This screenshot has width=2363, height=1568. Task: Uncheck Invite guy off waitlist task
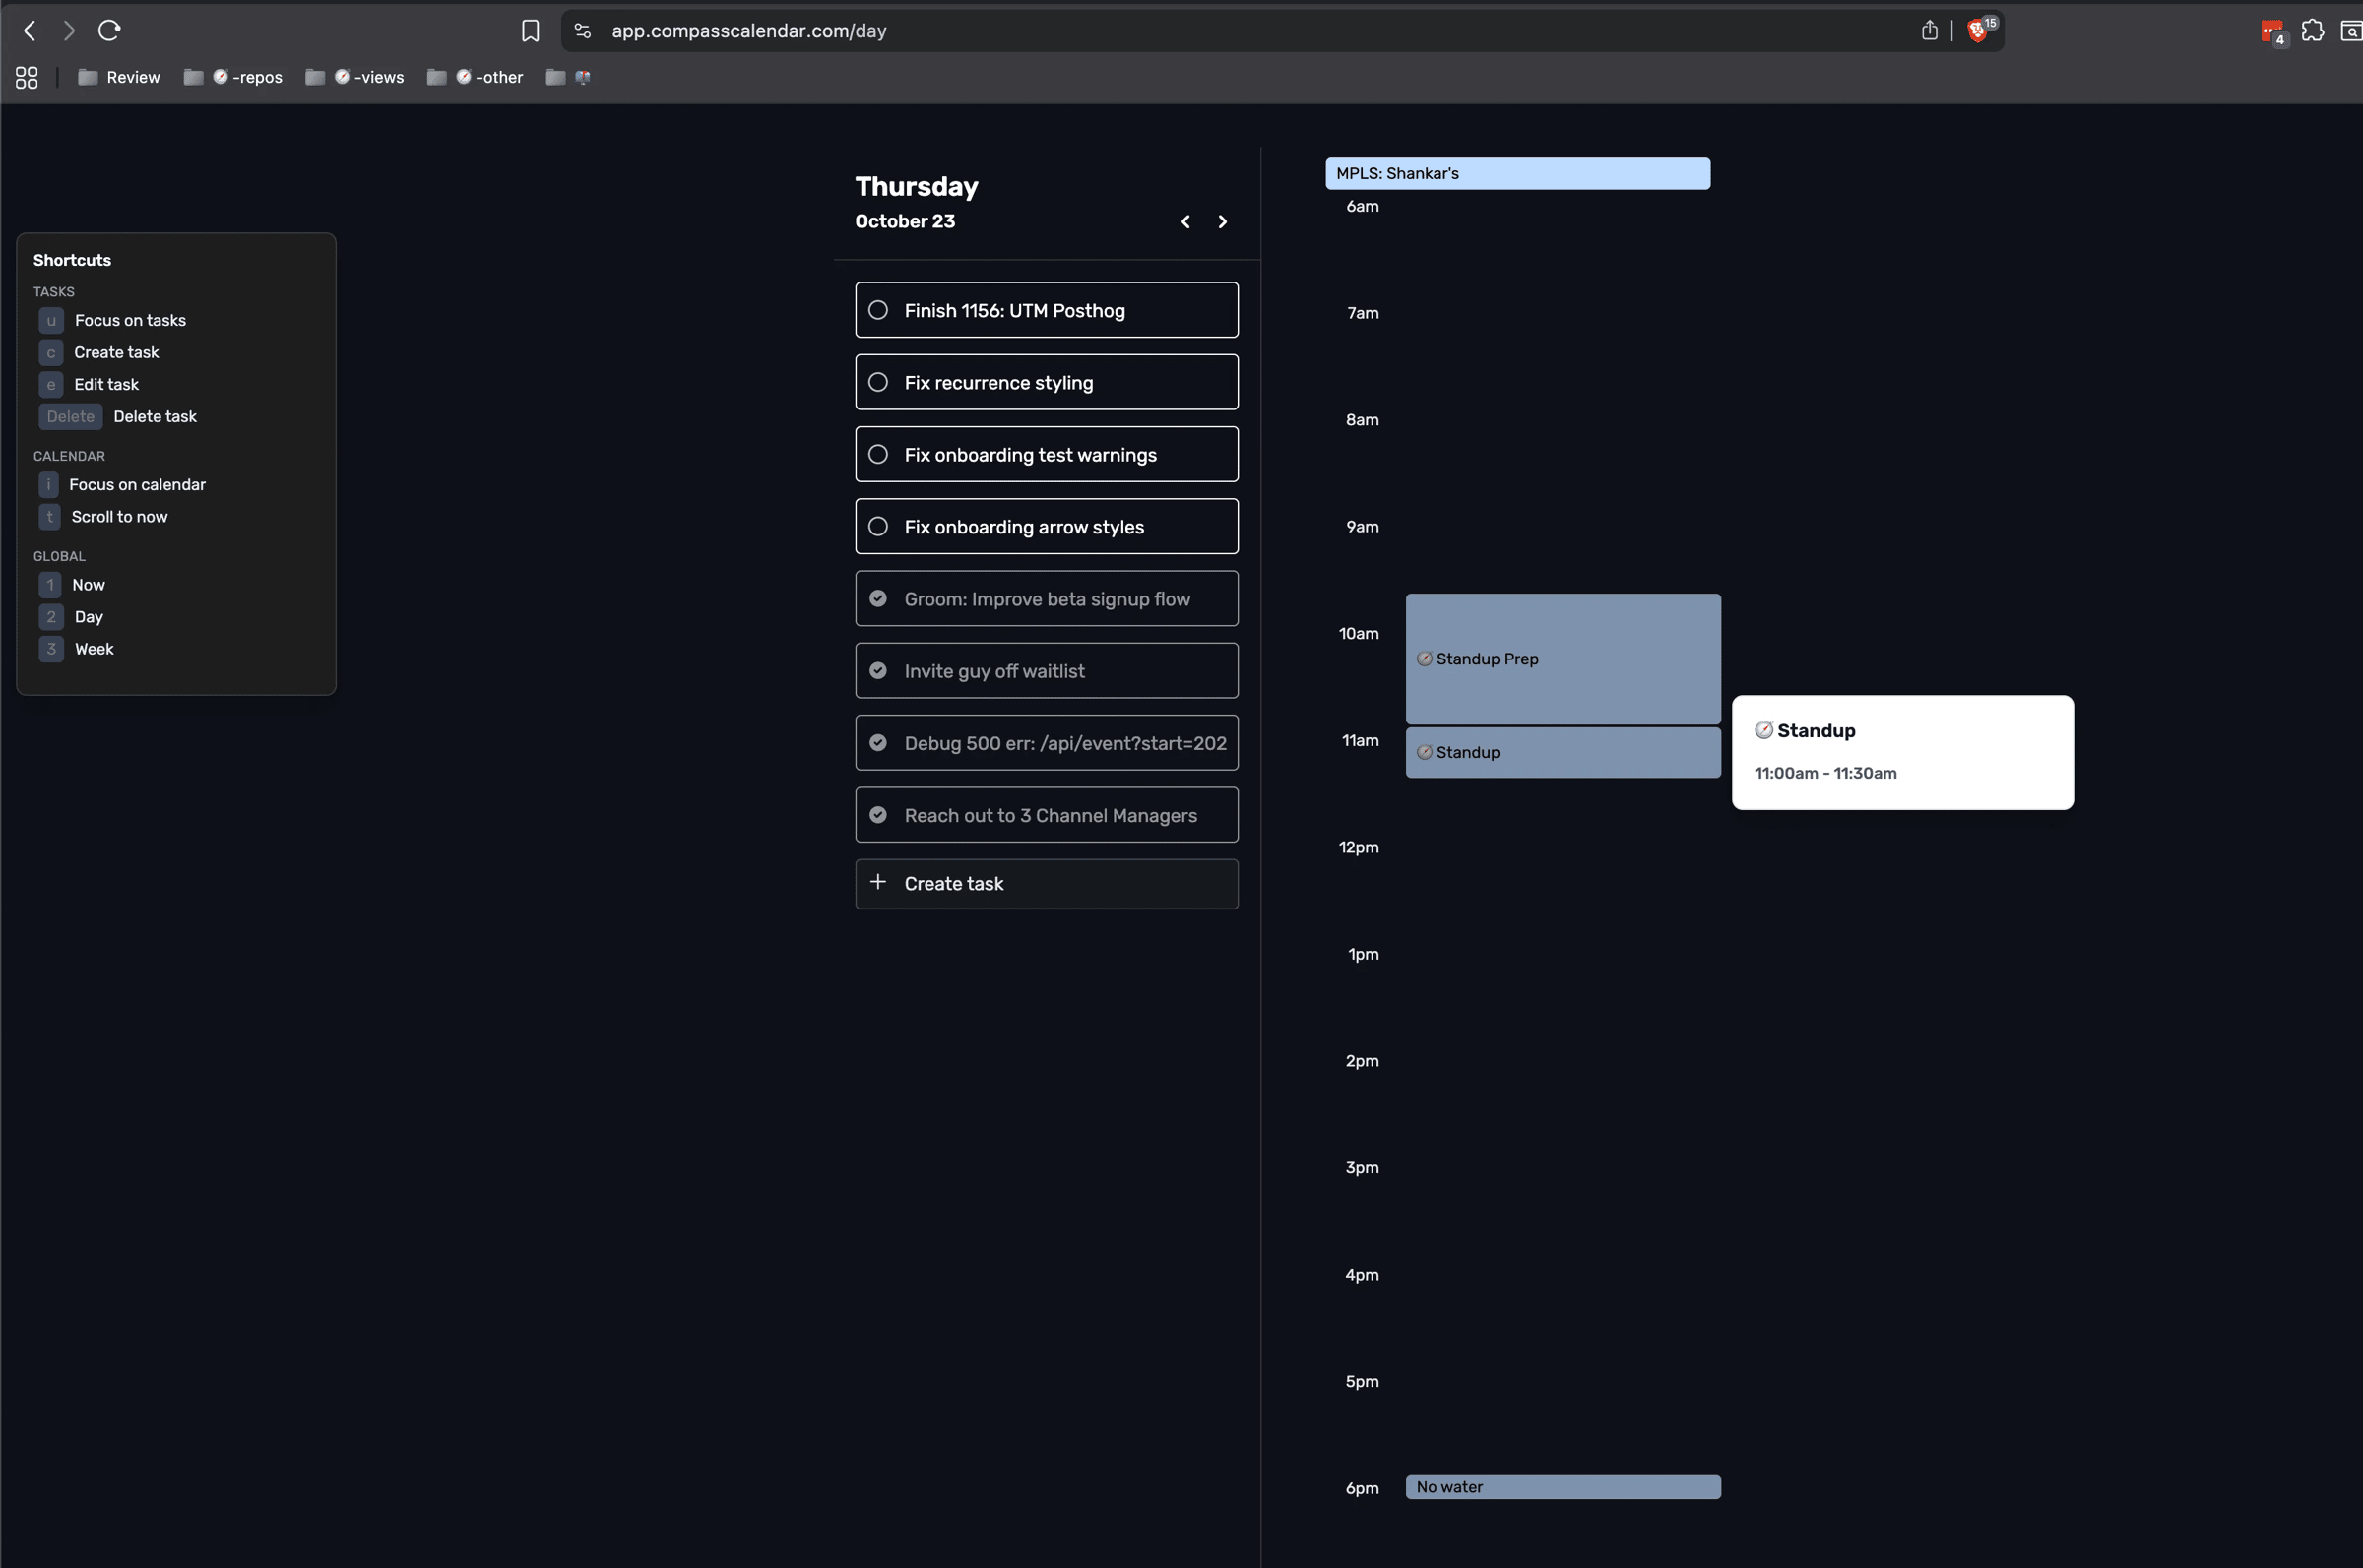[878, 671]
